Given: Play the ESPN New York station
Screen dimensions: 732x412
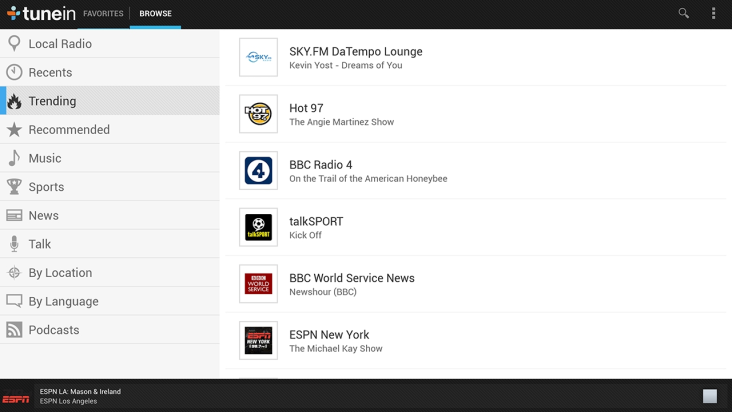Looking at the screenshot, I should pos(476,341).
